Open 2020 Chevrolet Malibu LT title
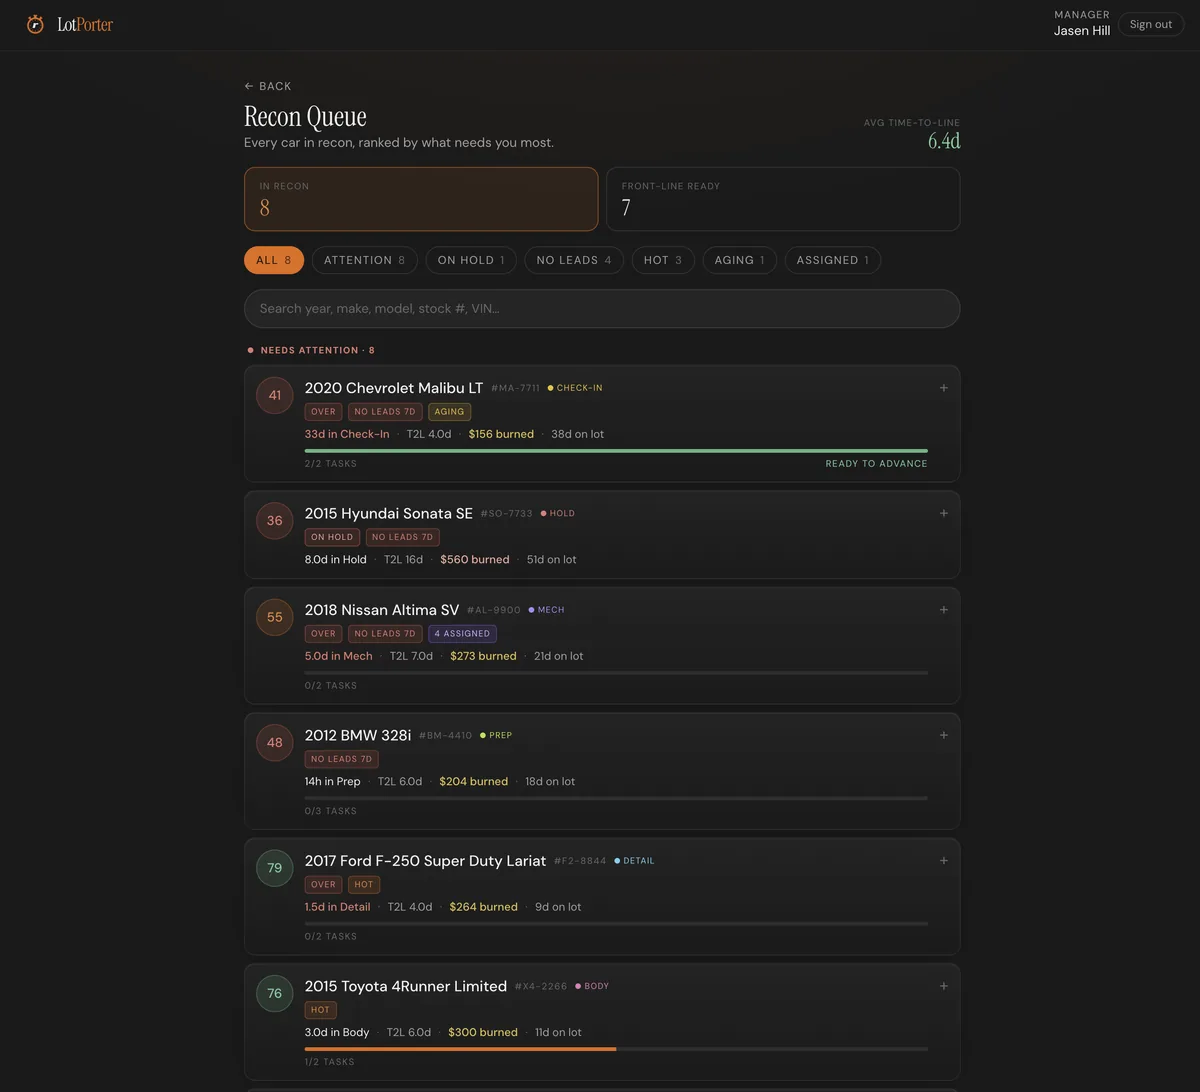Viewport: 1200px width, 1092px height. tap(394, 388)
